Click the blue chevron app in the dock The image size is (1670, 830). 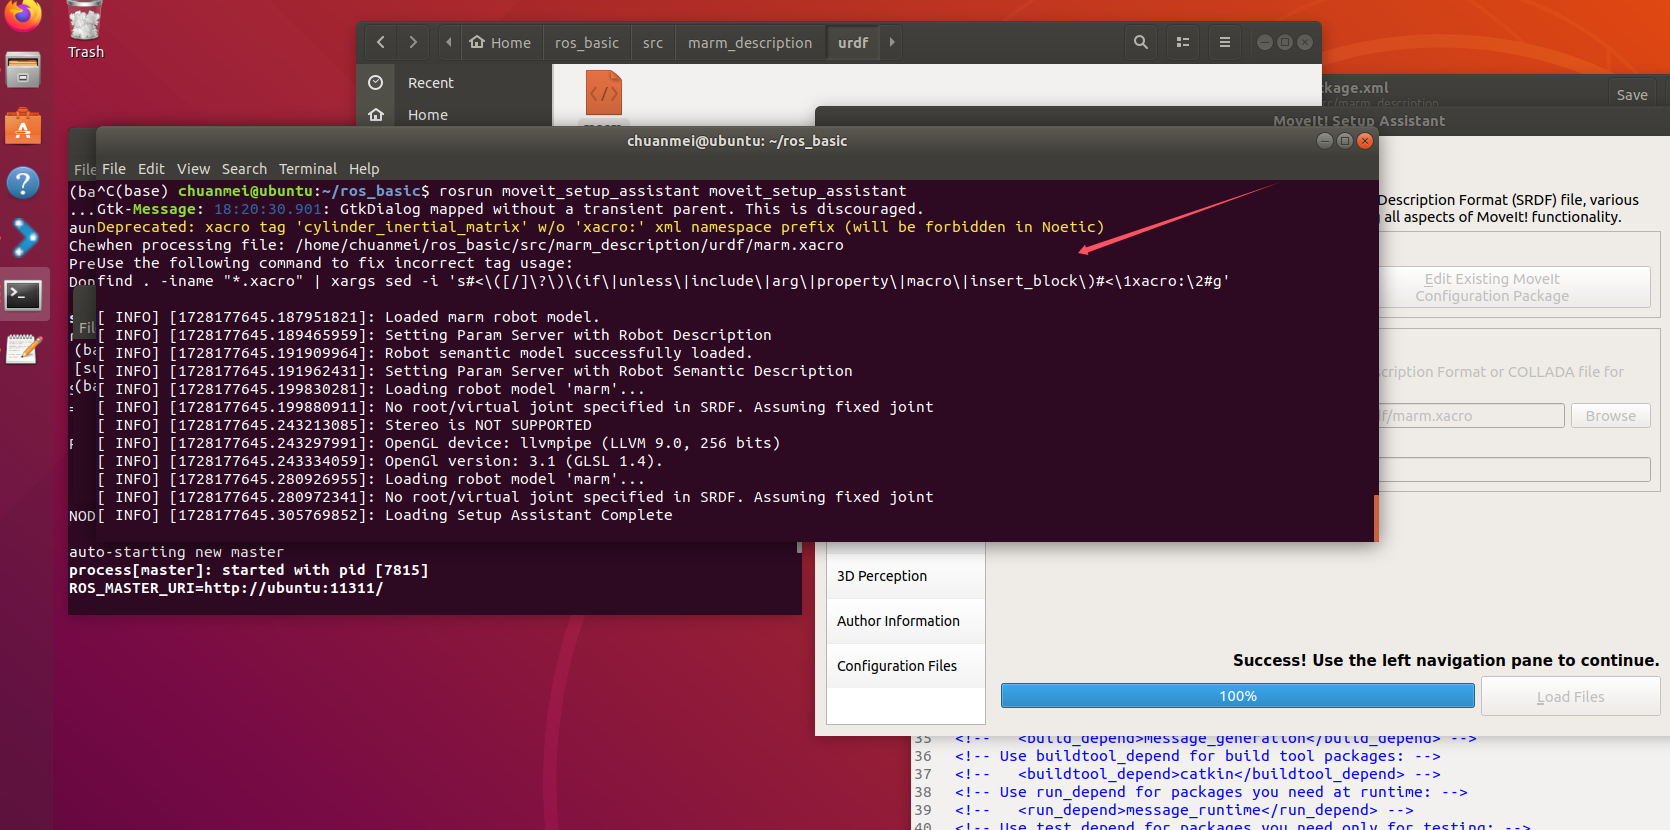click(x=23, y=238)
